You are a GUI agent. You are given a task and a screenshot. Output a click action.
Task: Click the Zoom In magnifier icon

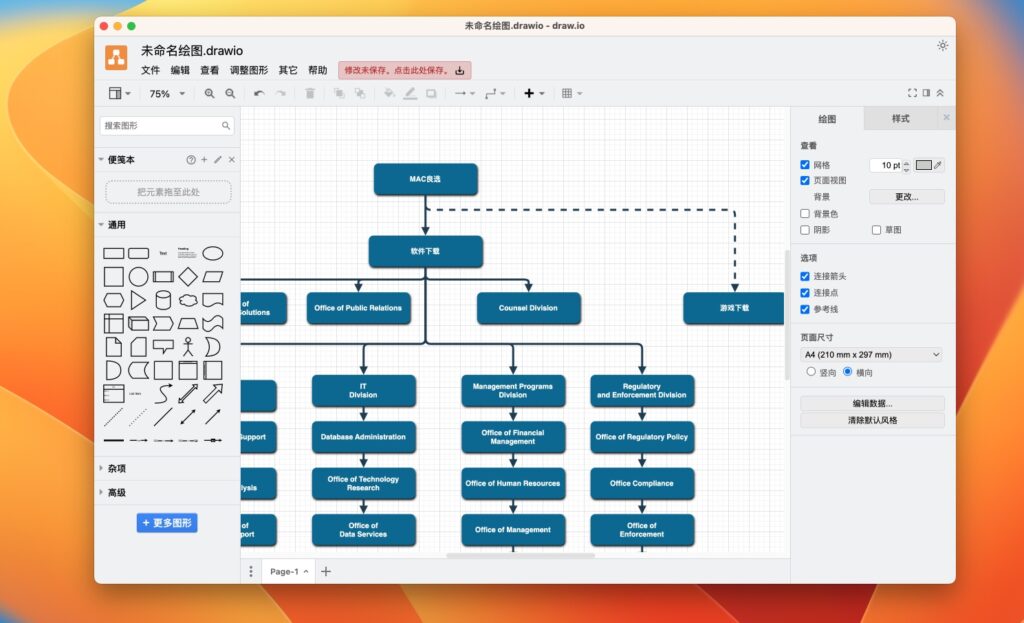[210, 93]
